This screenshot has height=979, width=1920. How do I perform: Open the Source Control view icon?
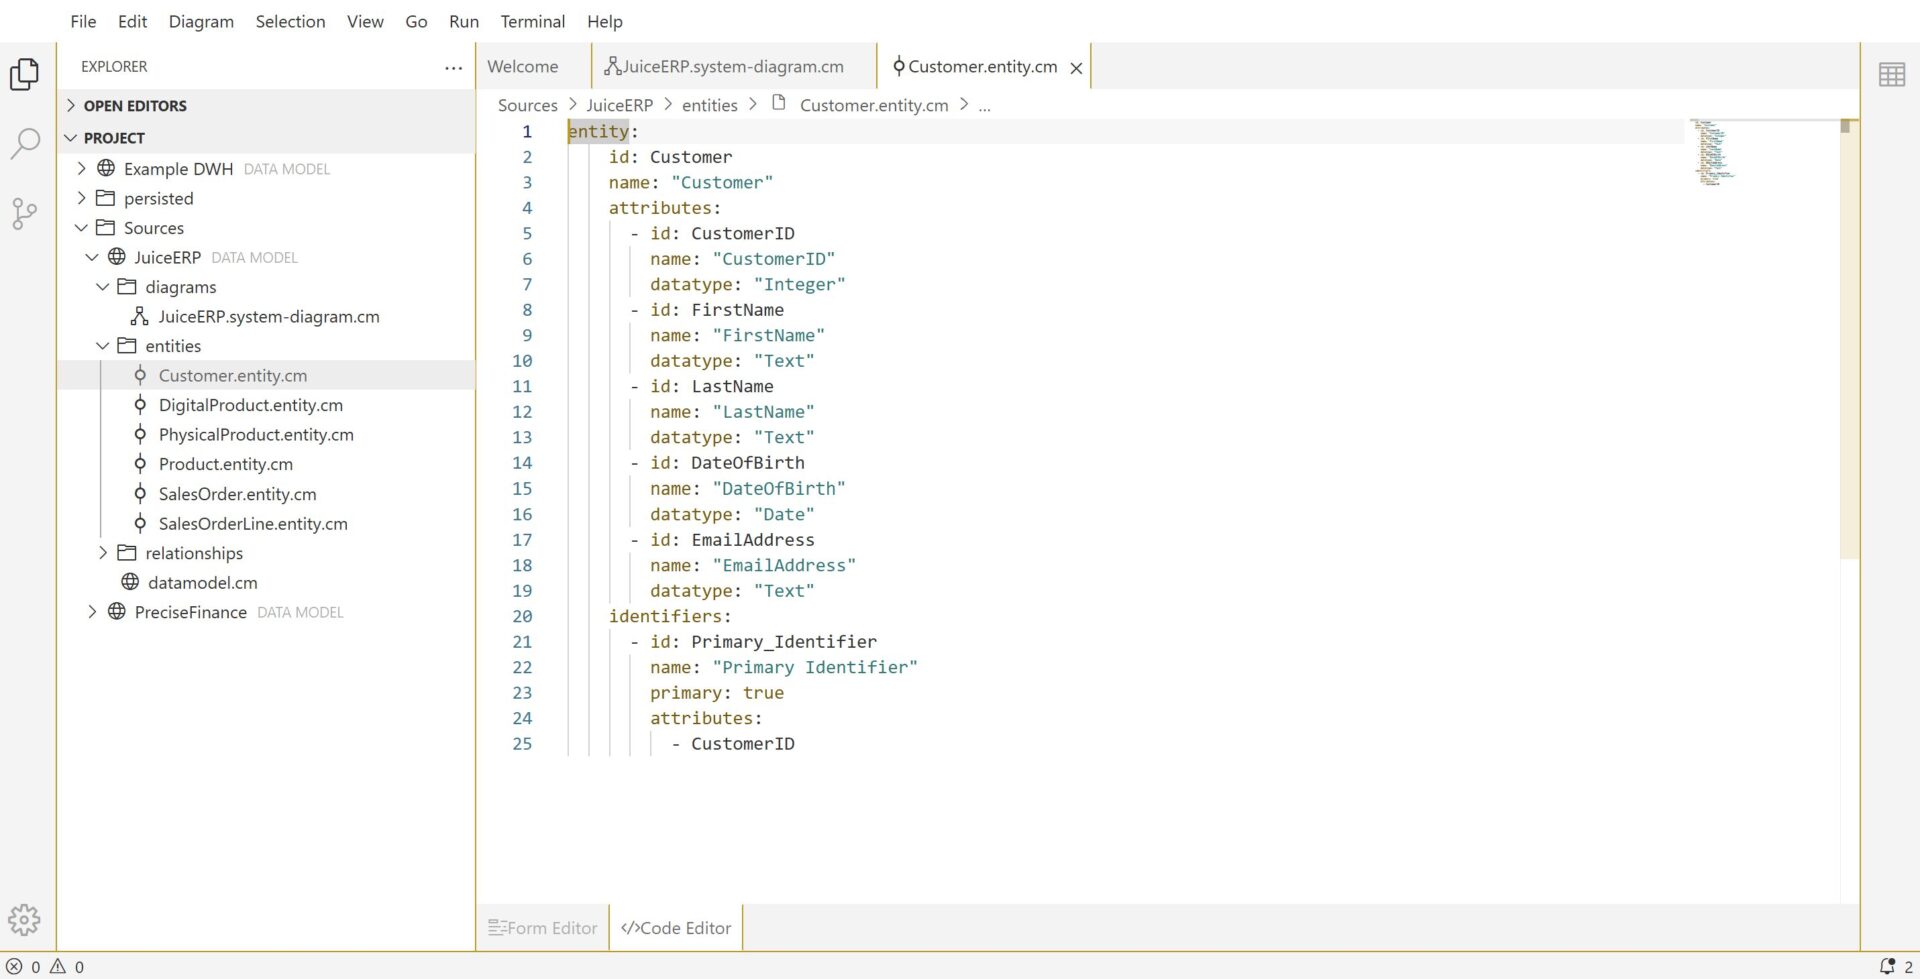click(24, 213)
